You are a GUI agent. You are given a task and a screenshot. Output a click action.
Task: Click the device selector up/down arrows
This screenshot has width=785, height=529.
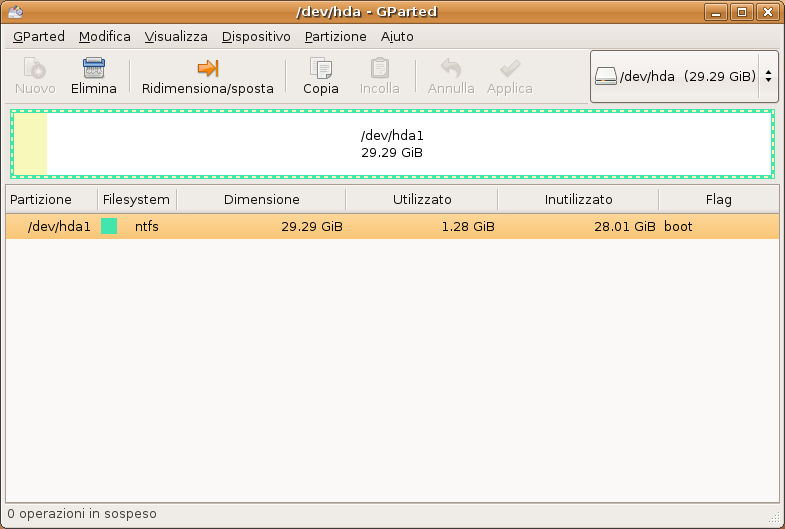[x=768, y=76]
